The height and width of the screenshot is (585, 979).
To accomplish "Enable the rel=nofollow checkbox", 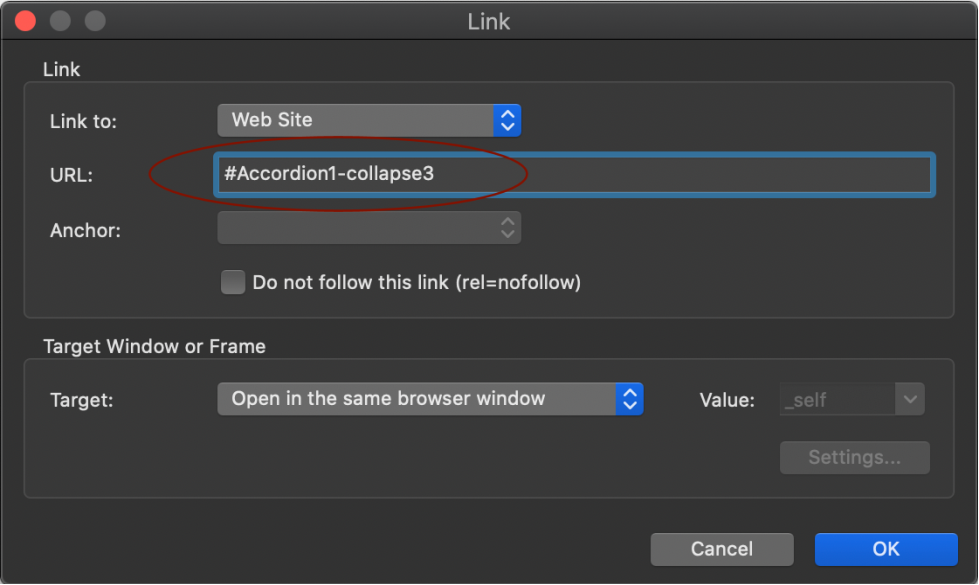I will (x=233, y=282).
